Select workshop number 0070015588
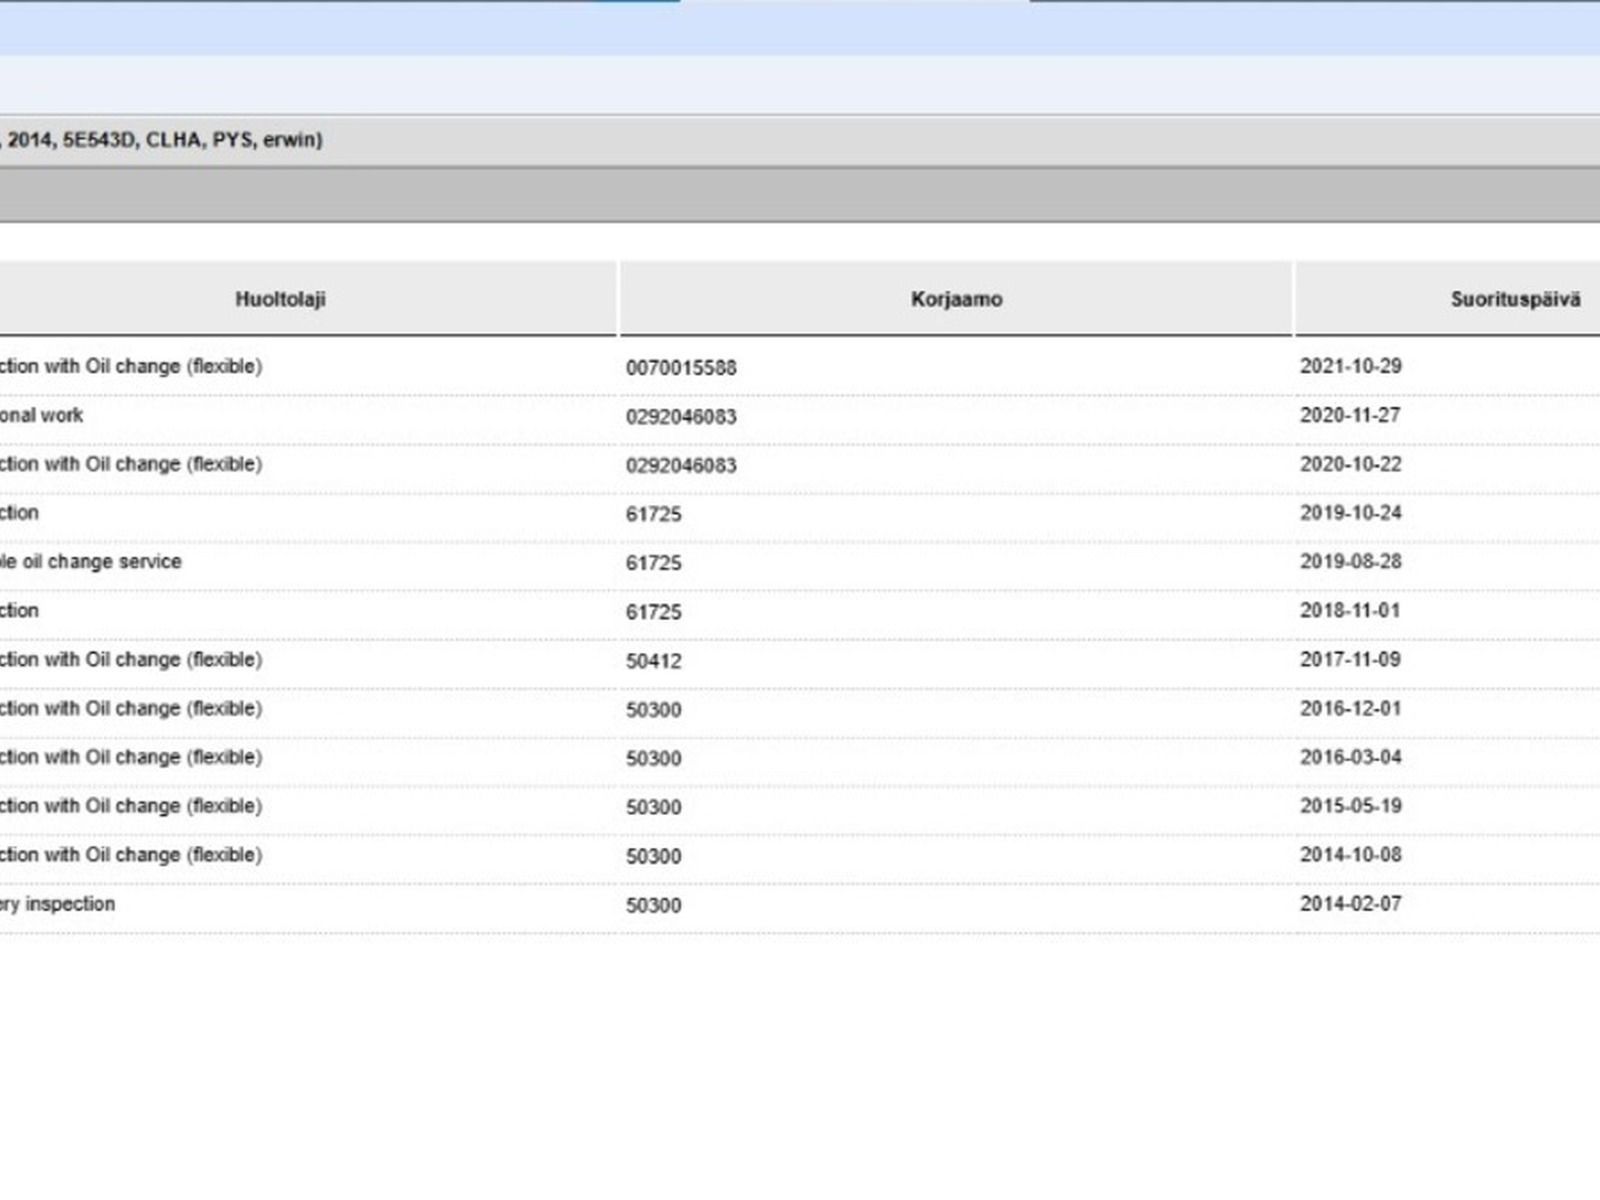 pos(681,368)
